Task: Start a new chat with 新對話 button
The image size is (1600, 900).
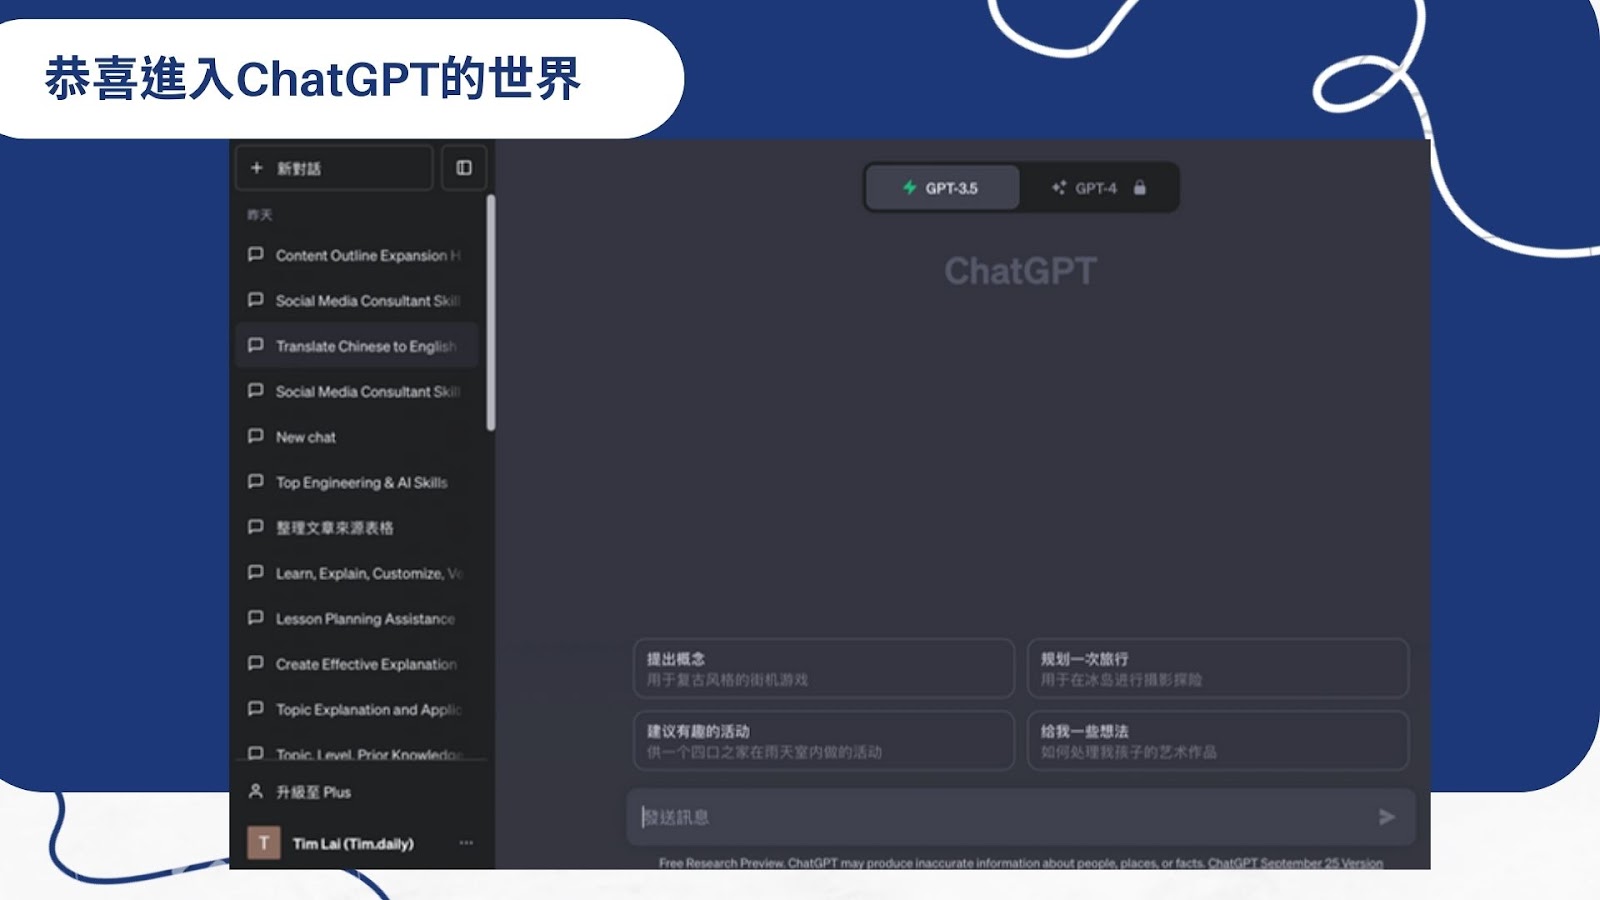Action: pyautogui.click(x=334, y=168)
